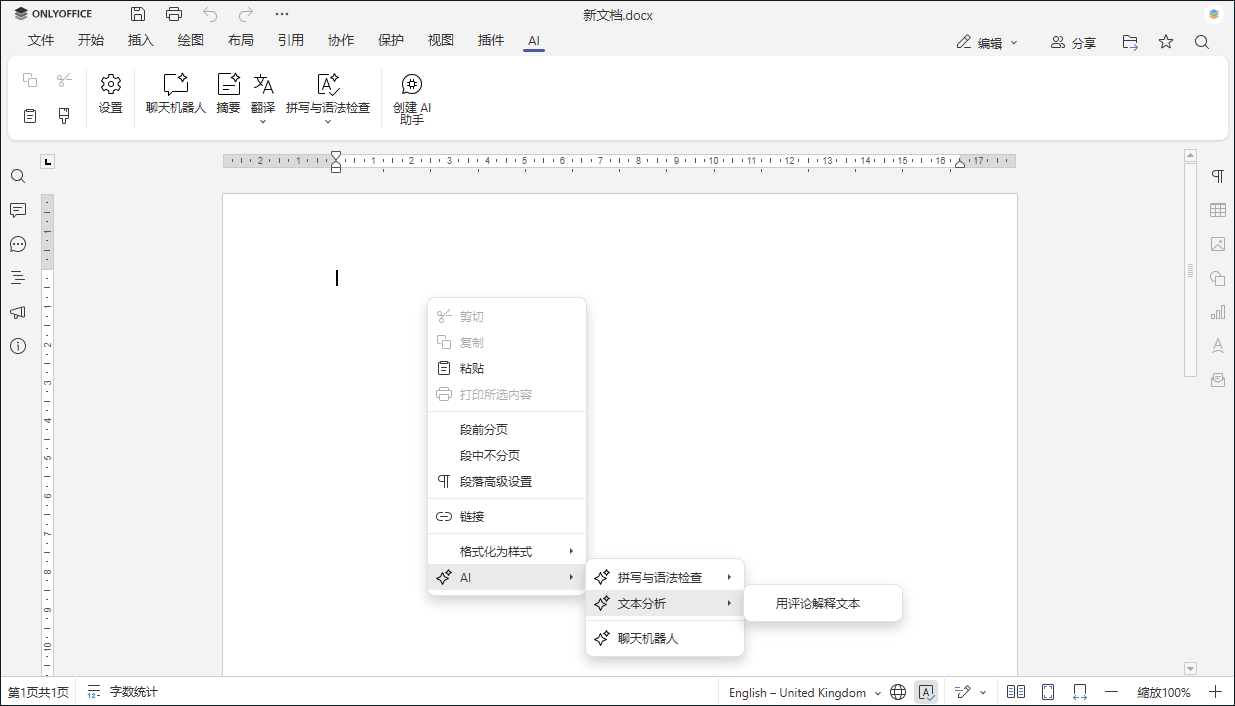
Task: Open the AI 设置 settings
Action: 110,95
